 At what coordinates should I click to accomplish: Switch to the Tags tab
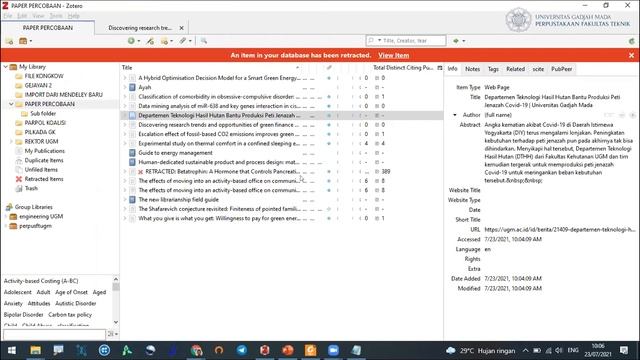493,69
